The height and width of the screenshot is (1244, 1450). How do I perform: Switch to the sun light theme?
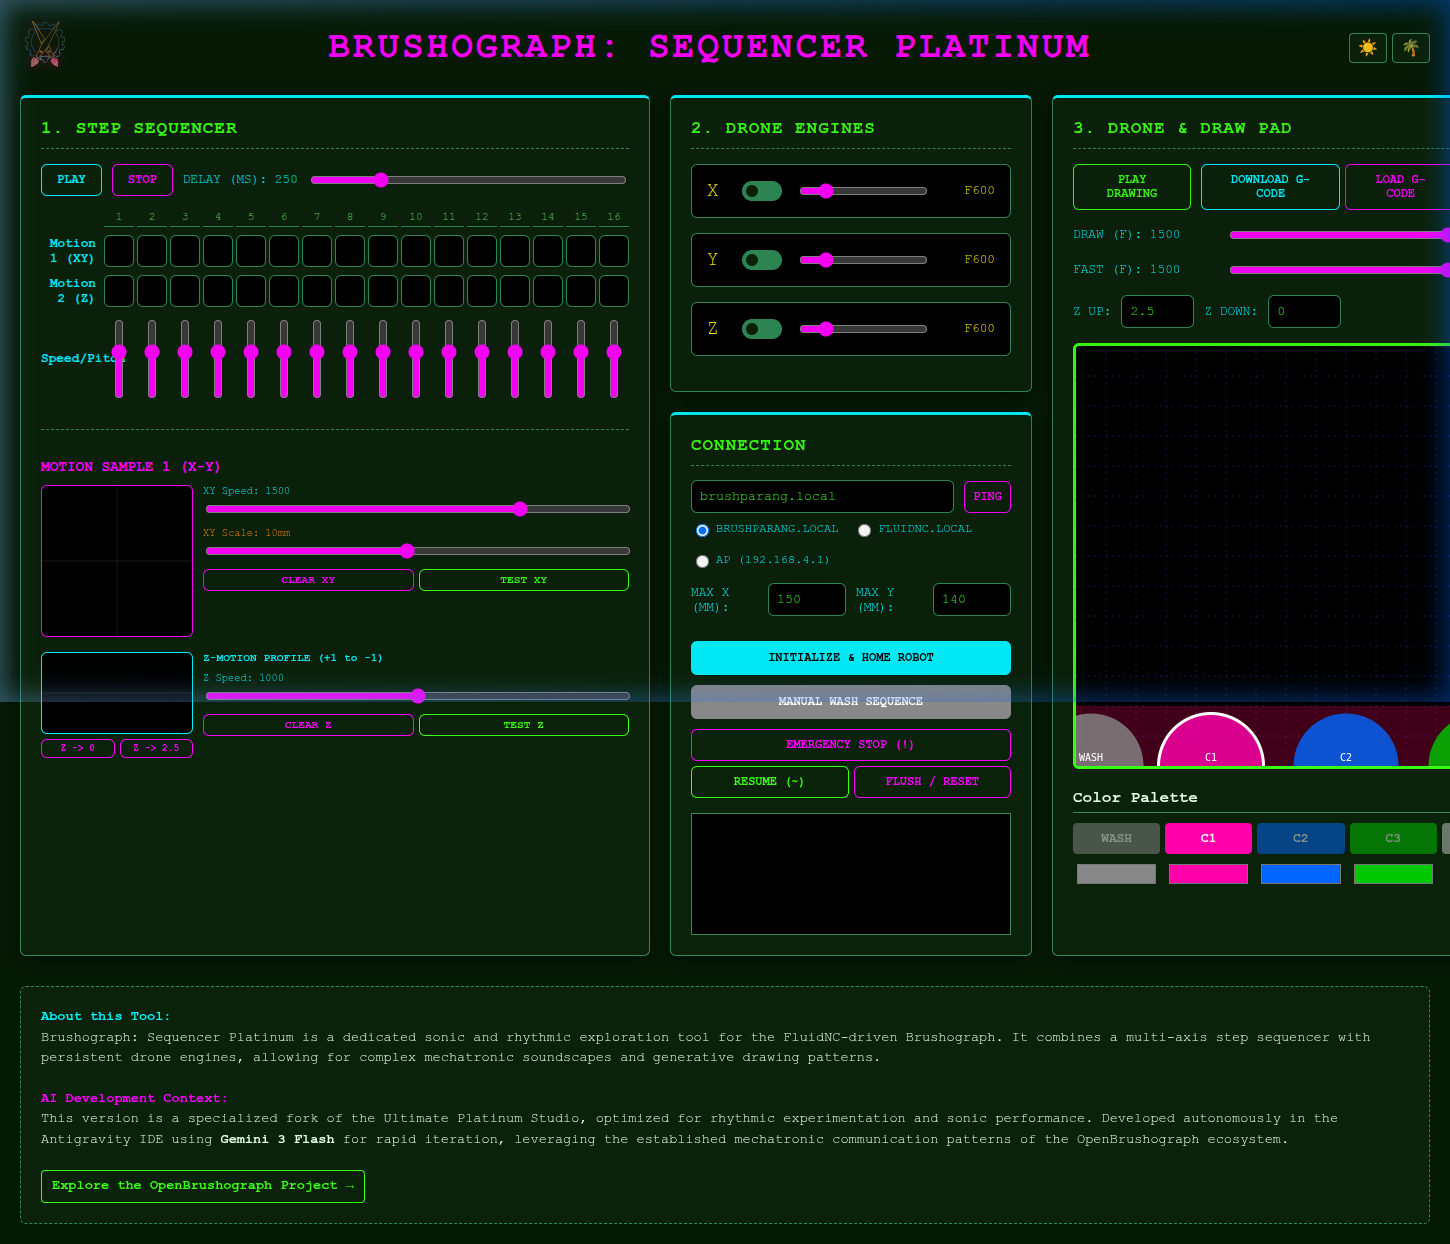[1367, 48]
